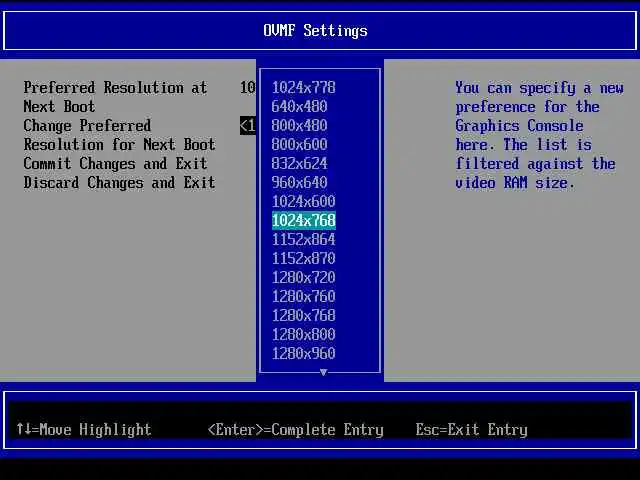Open Change Preferred Resolution for Next Boot
The image size is (640, 480).
click(119, 135)
